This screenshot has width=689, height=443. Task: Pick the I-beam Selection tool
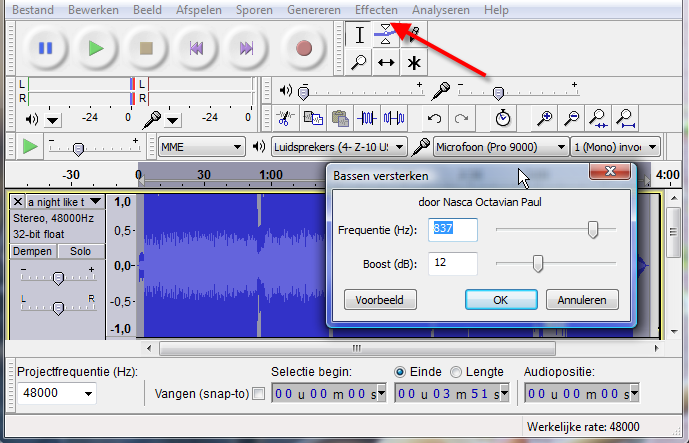(x=360, y=35)
